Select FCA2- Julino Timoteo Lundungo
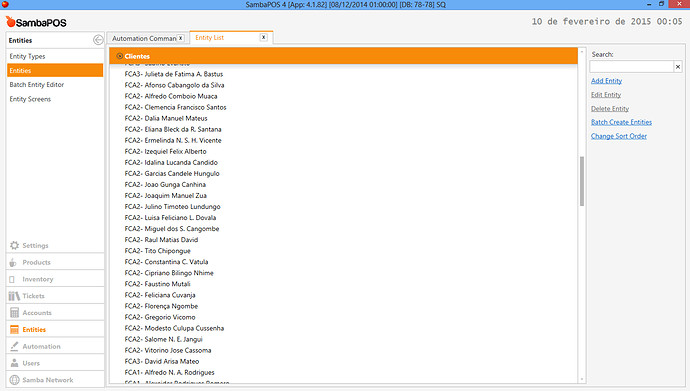Screen dimensions: 690x391 172,207
